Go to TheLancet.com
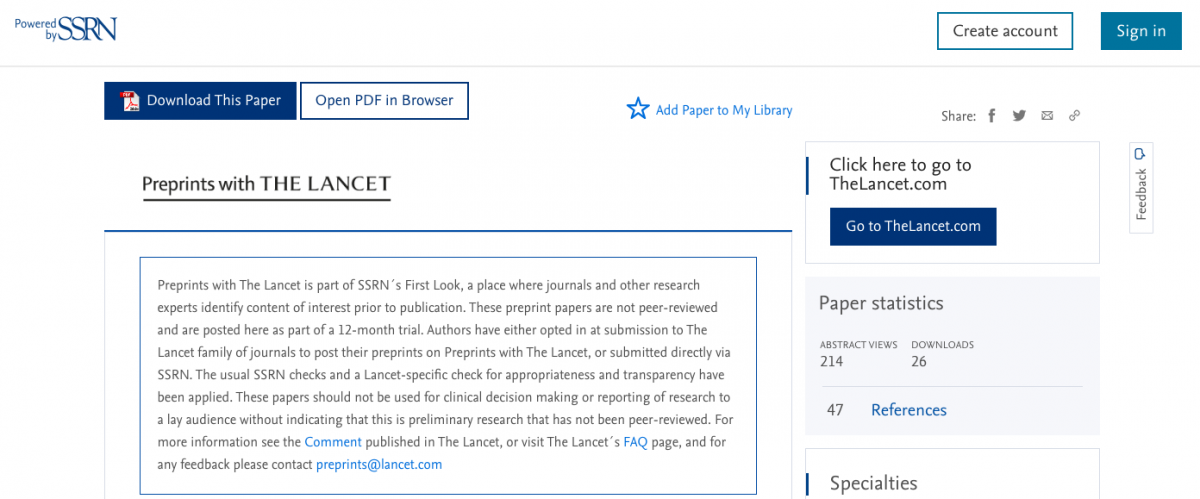This screenshot has height=499, width=1200. 913,226
